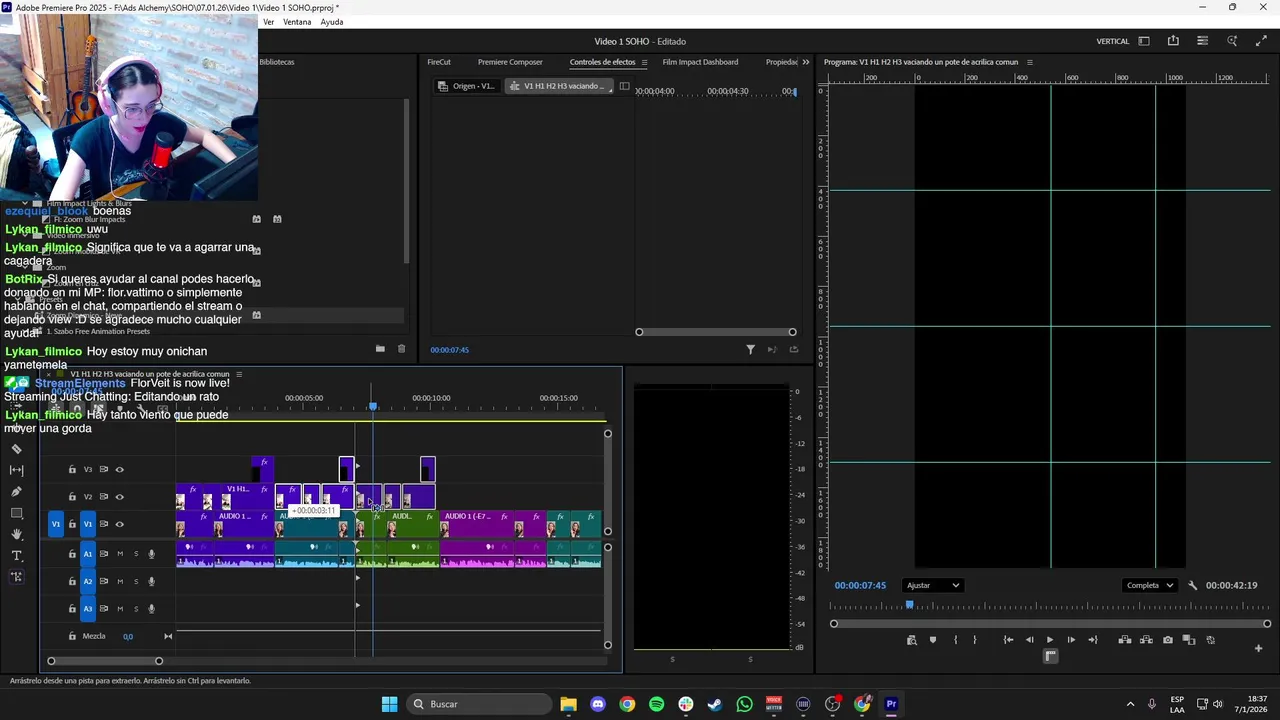This screenshot has width=1280, height=720.
Task: Select the Pen tool
Action: click(x=16, y=492)
